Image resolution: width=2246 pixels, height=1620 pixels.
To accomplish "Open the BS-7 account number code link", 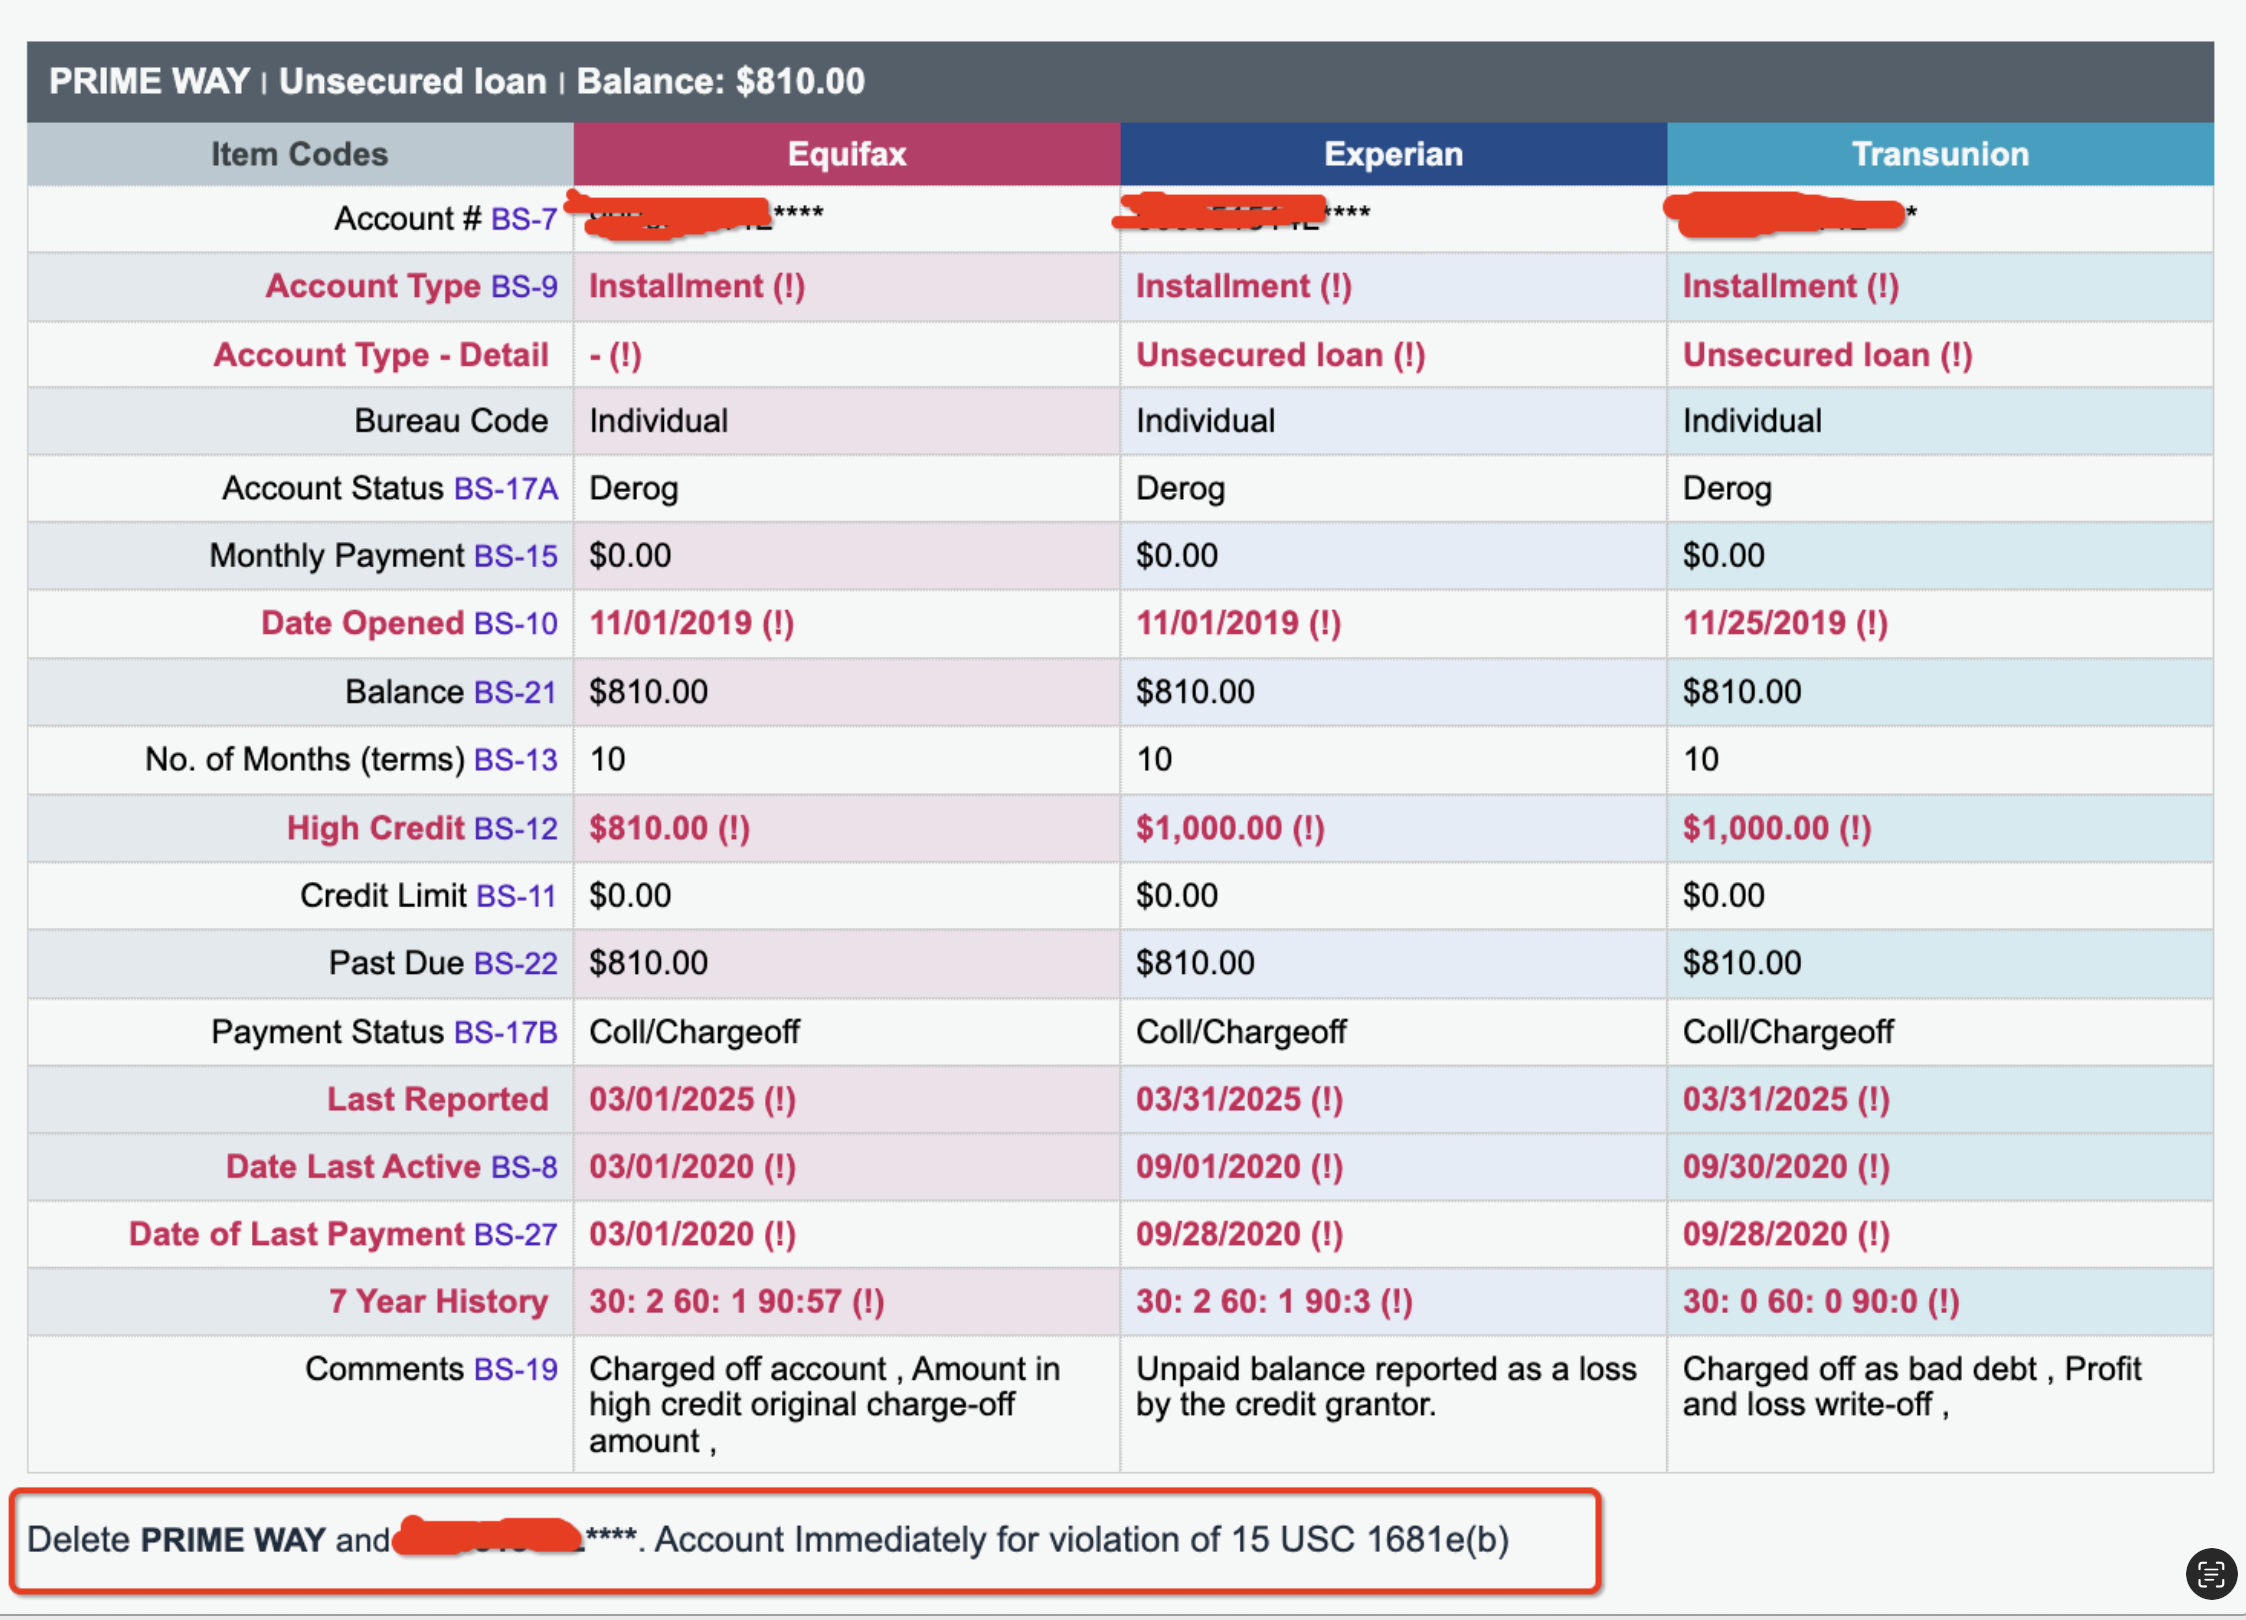I will 524,218.
